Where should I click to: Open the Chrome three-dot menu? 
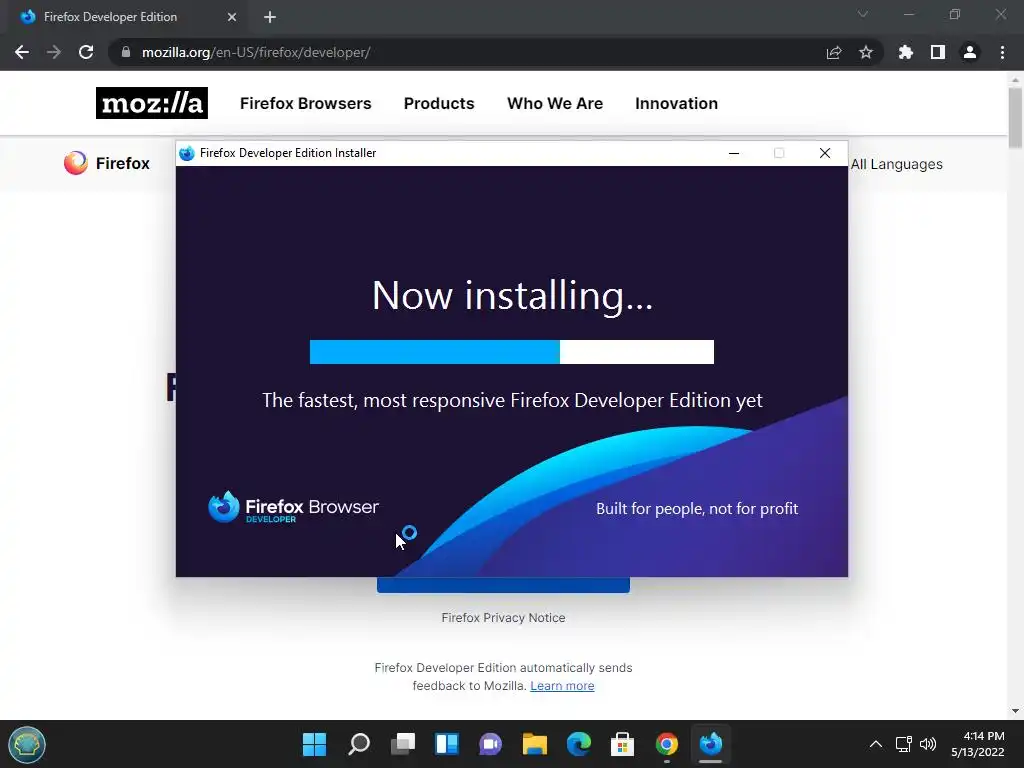click(1002, 52)
